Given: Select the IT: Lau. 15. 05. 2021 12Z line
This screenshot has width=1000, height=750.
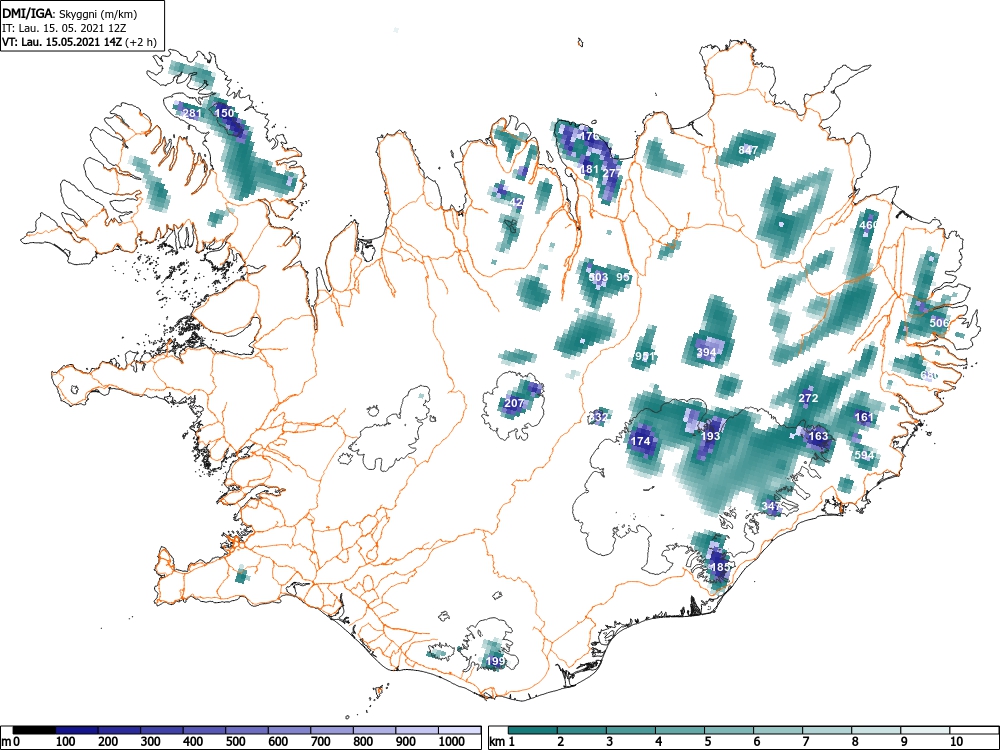Looking at the screenshot, I should point(66,28).
